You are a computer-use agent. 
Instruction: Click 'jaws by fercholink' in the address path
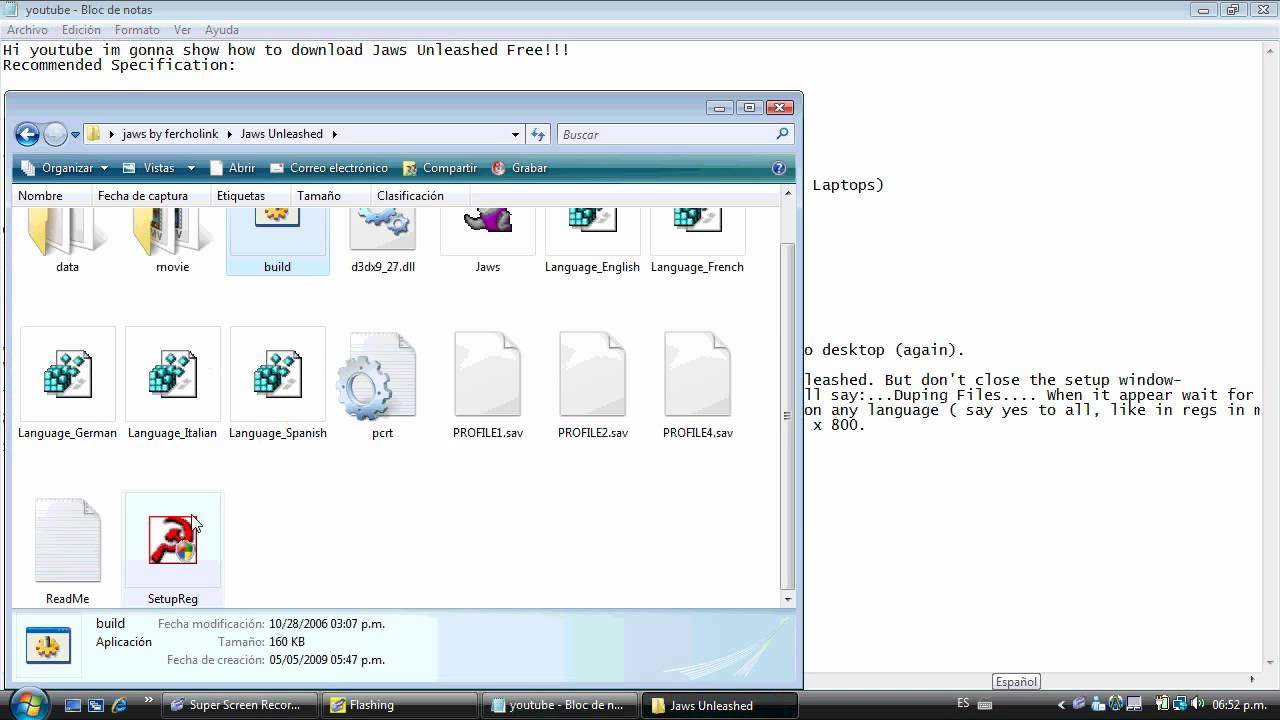click(x=170, y=134)
